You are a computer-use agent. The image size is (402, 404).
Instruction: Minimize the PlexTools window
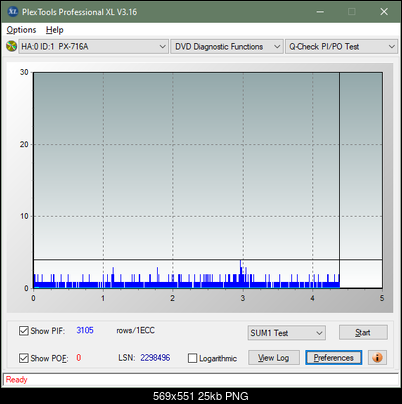[x=320, y=12]
